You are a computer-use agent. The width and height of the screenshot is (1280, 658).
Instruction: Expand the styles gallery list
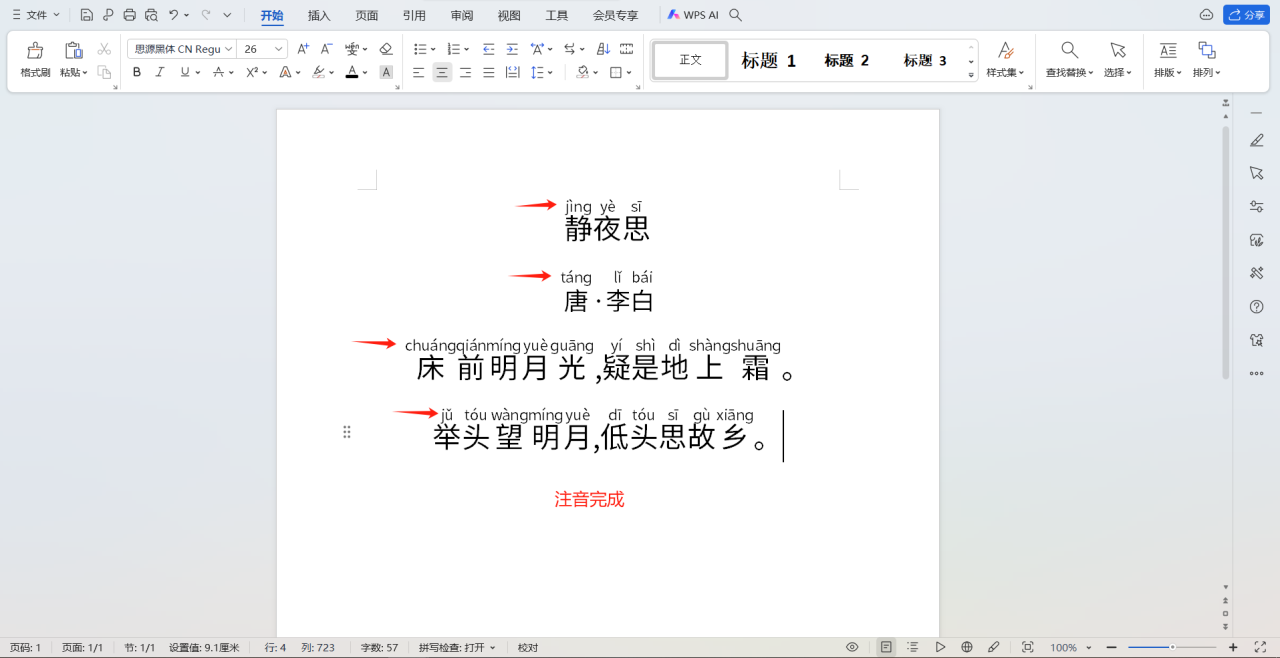[x=970, y=75]
